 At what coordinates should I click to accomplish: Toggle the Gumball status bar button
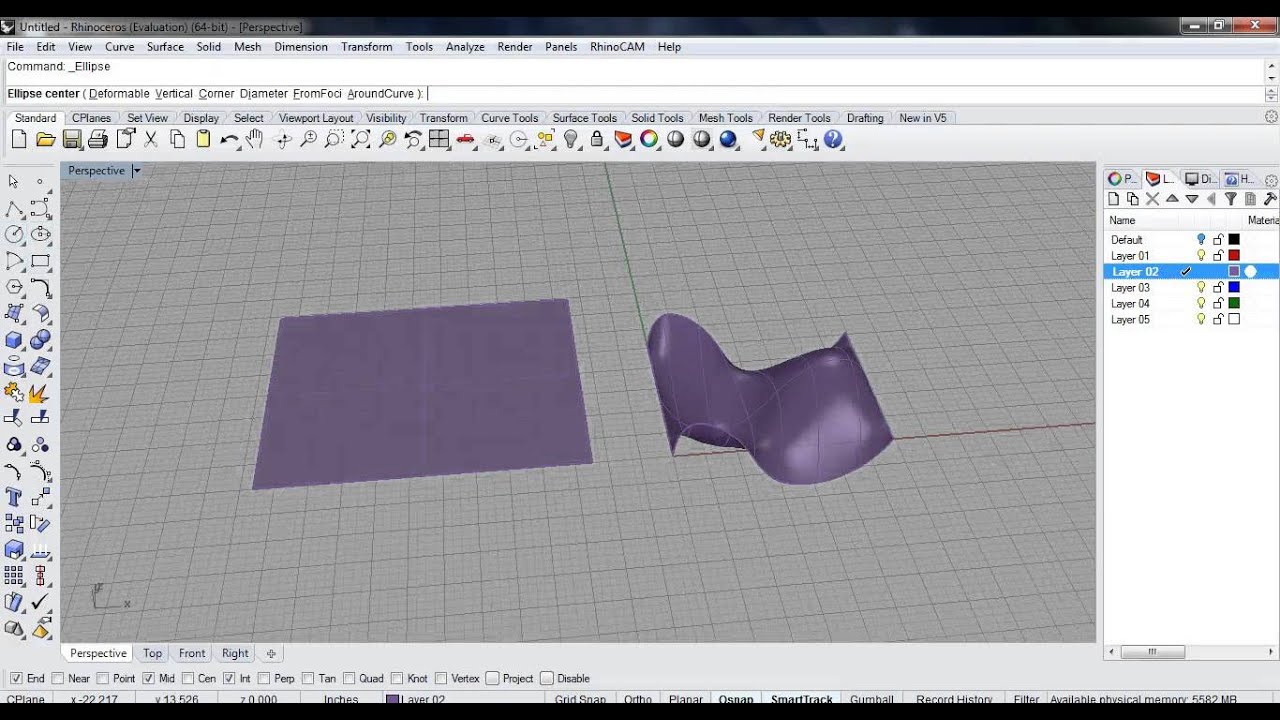point(871,699)
